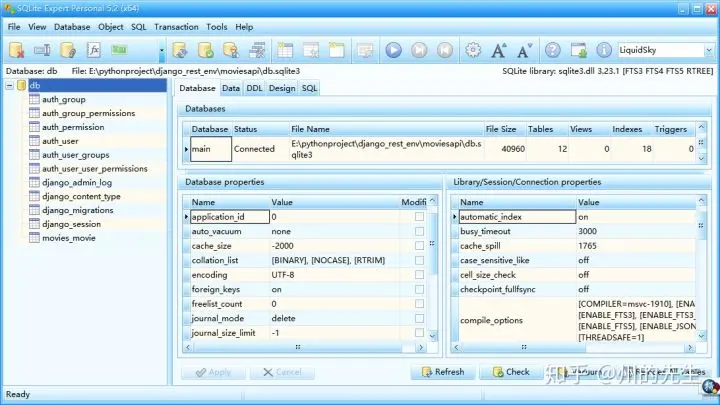Click the table icon beside auth_group
The image size is (720, 405).
click(x=34, y=99)
